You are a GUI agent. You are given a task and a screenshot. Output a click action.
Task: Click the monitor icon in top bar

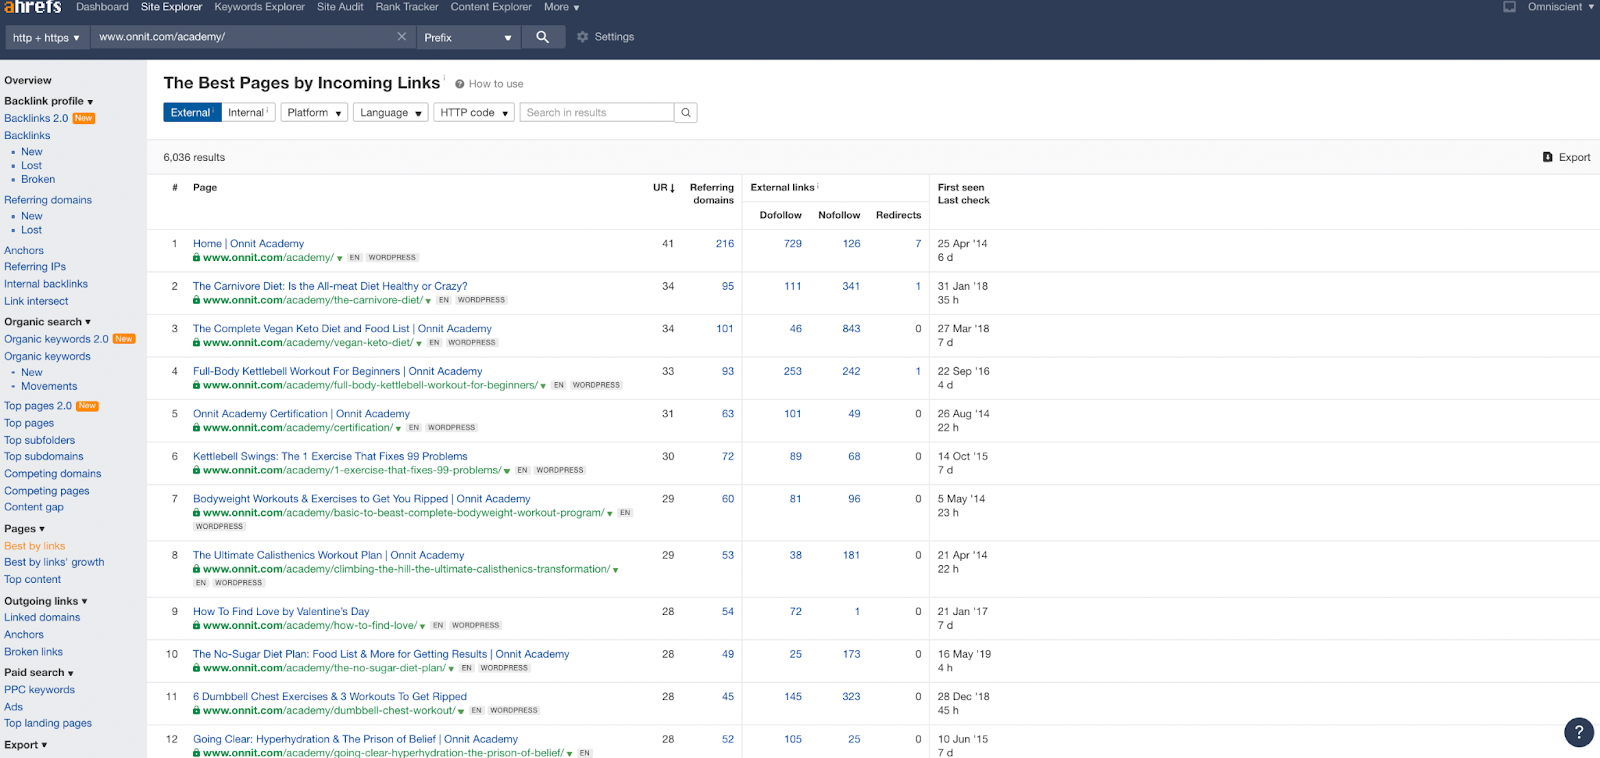(x=1509, y=7)
